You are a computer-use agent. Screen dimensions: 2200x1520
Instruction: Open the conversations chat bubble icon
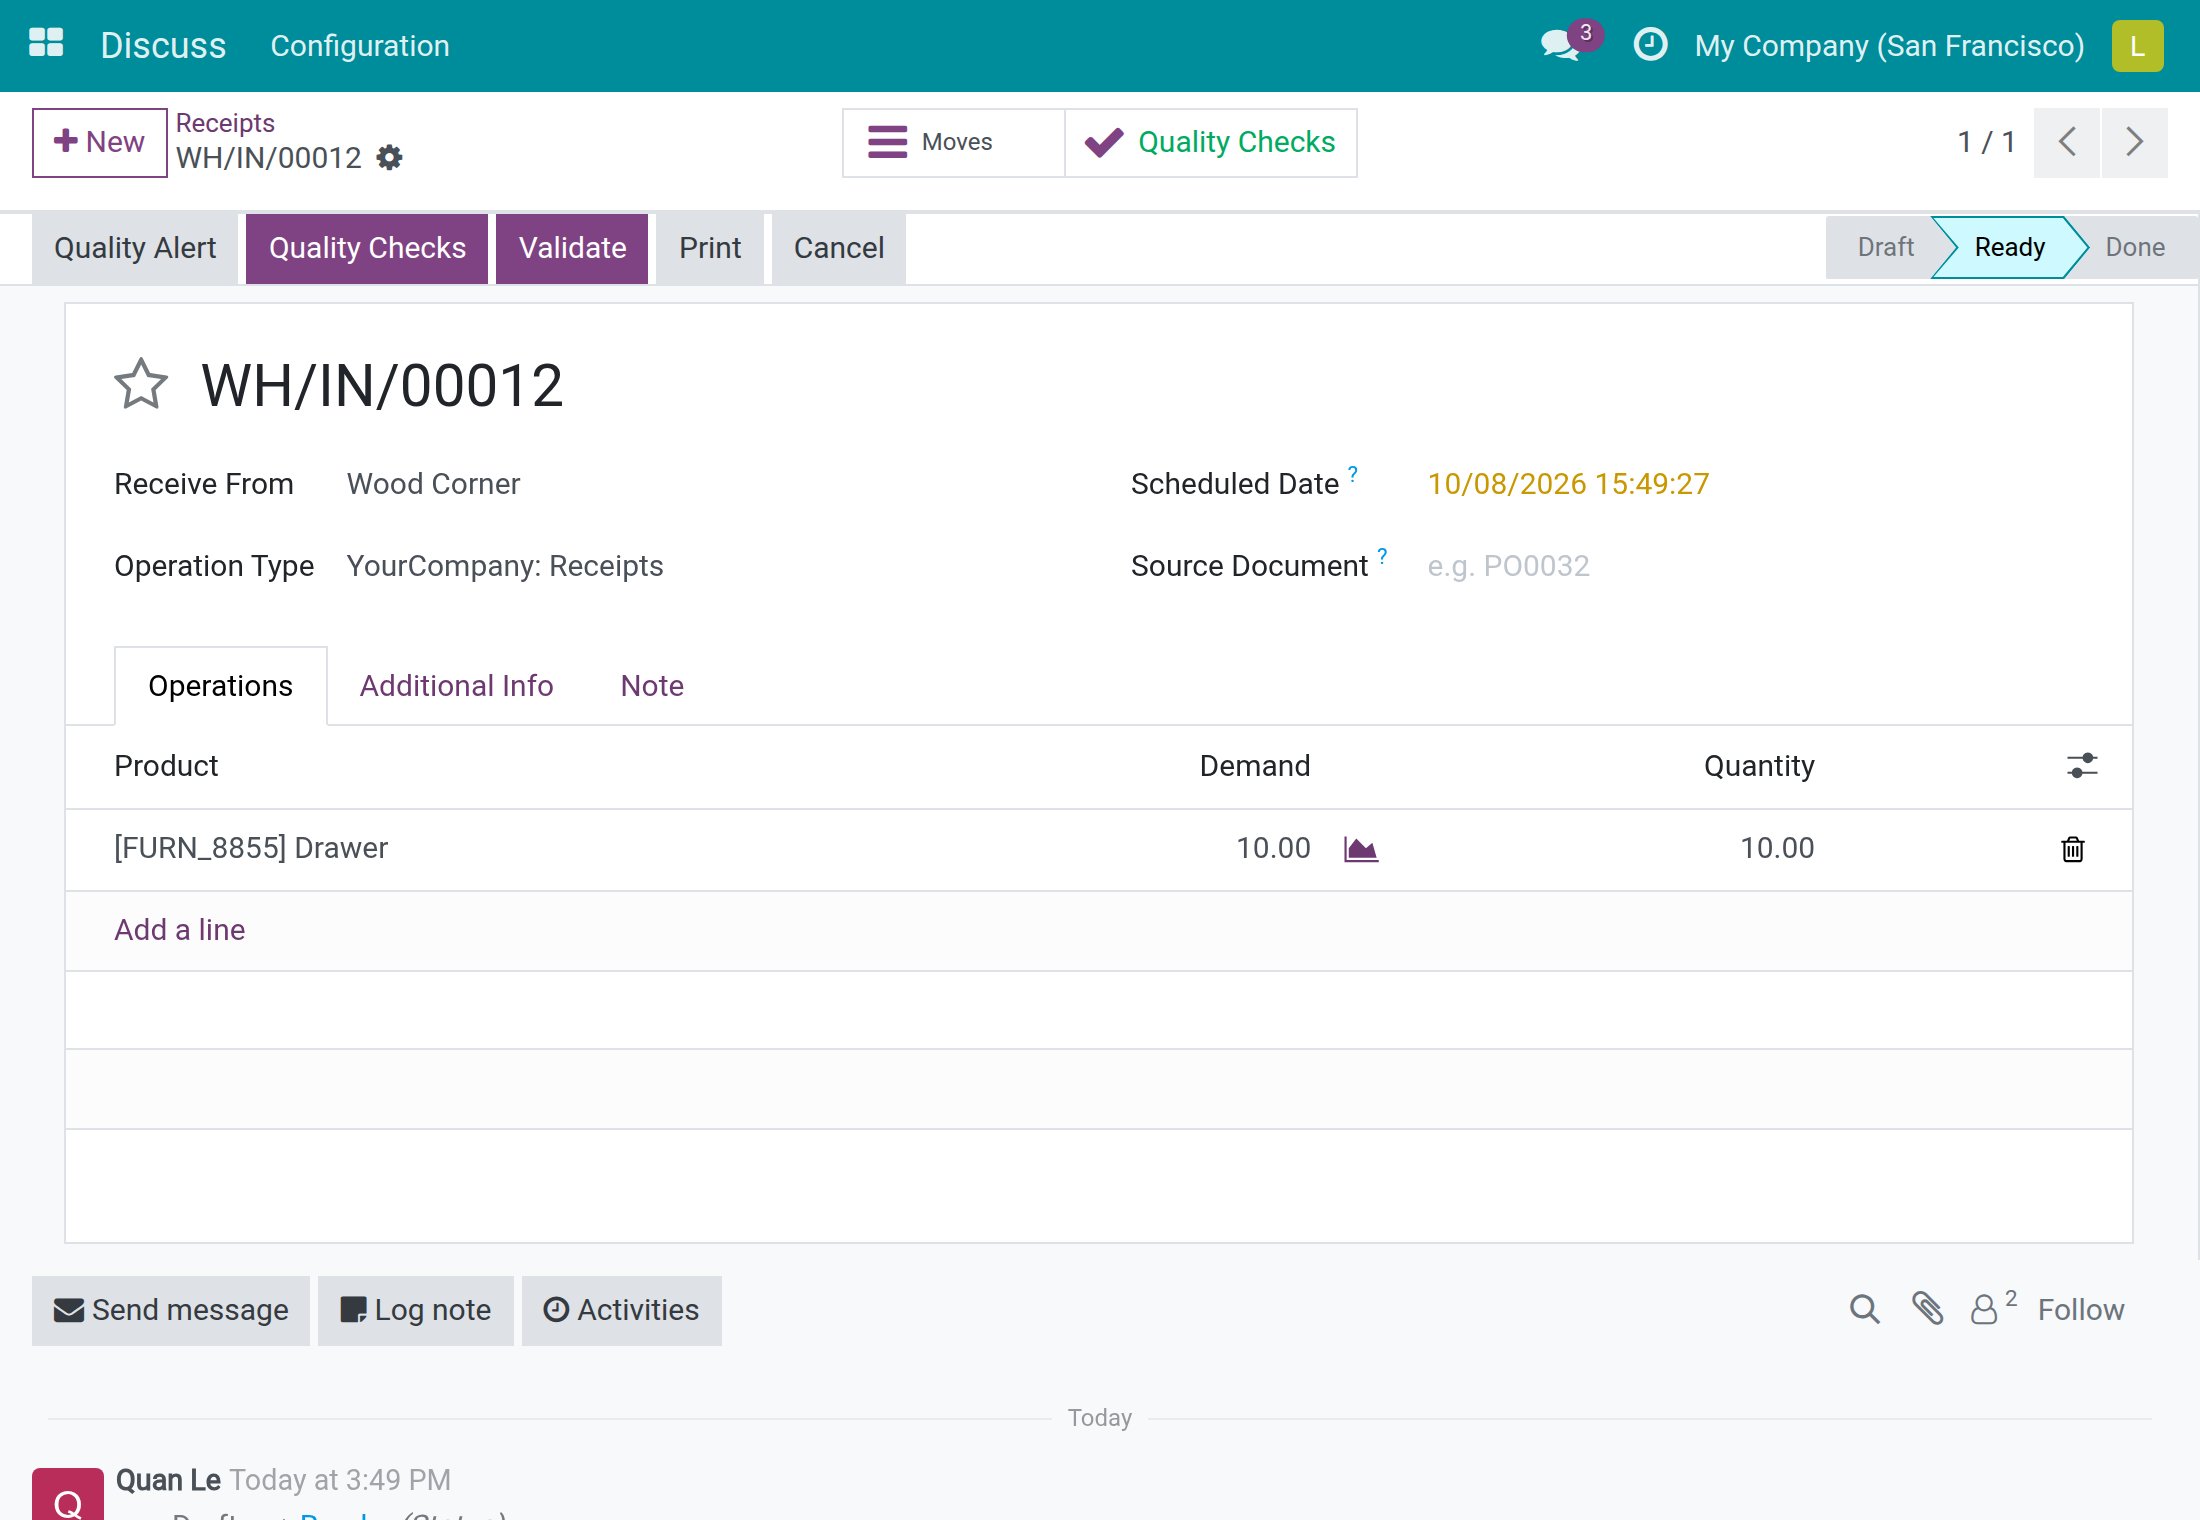[1561, 45]
